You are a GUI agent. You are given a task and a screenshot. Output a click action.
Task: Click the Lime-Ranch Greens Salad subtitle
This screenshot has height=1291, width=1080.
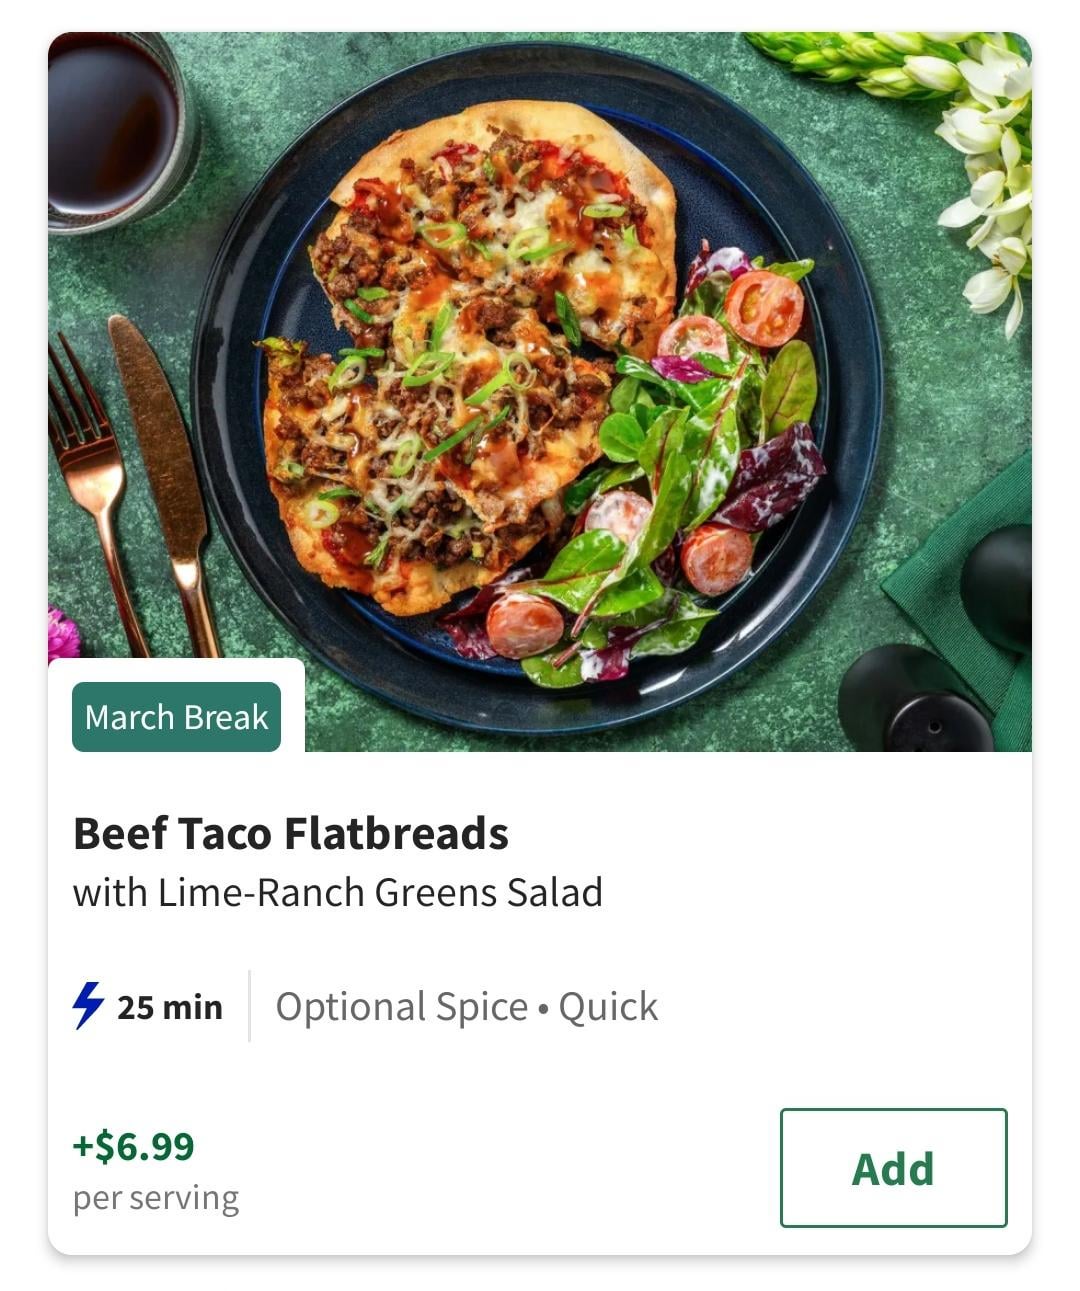coord(338,892)
